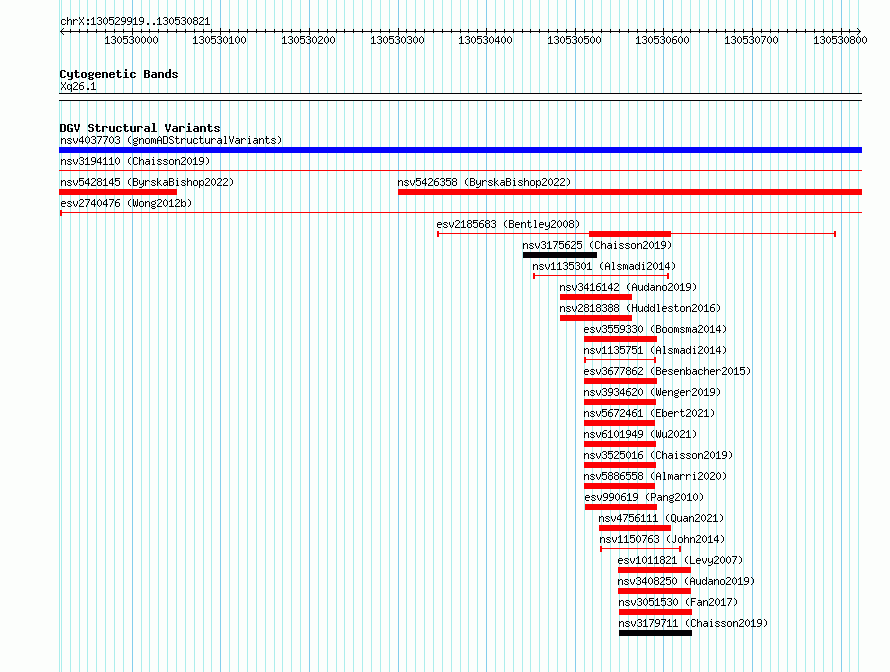Click the blue nsv4037703 variant bar
This screenshot has height=672, width=890.
coord(460,150)
